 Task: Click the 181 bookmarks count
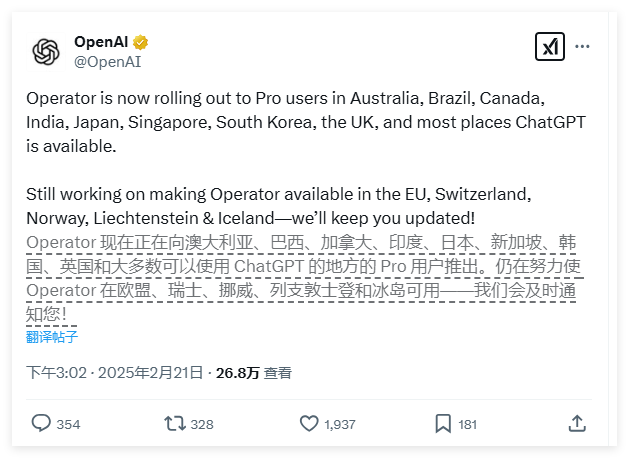click(467, 424)
